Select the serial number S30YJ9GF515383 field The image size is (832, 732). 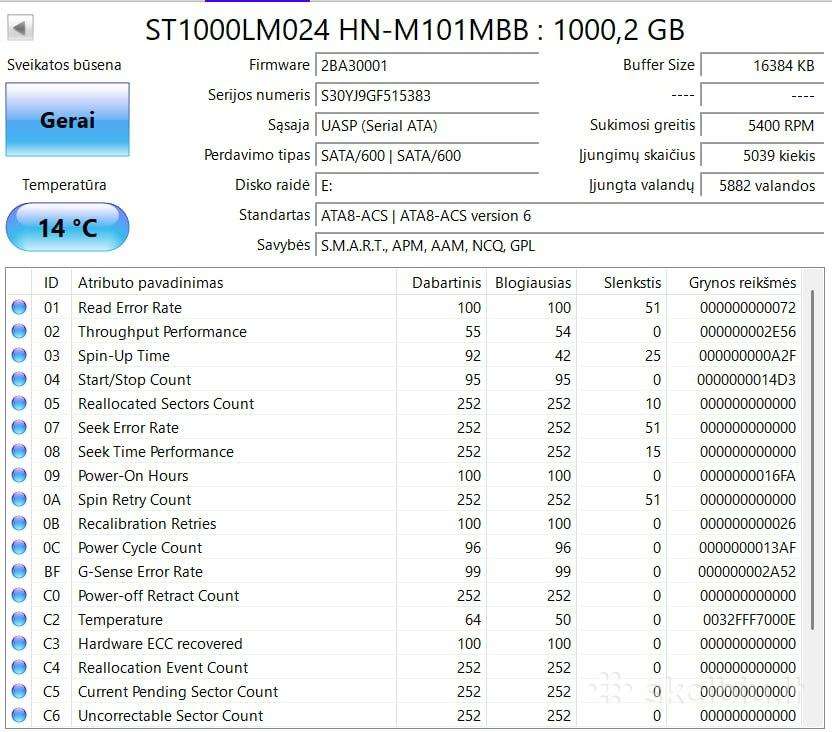click(x=427, y=95)
